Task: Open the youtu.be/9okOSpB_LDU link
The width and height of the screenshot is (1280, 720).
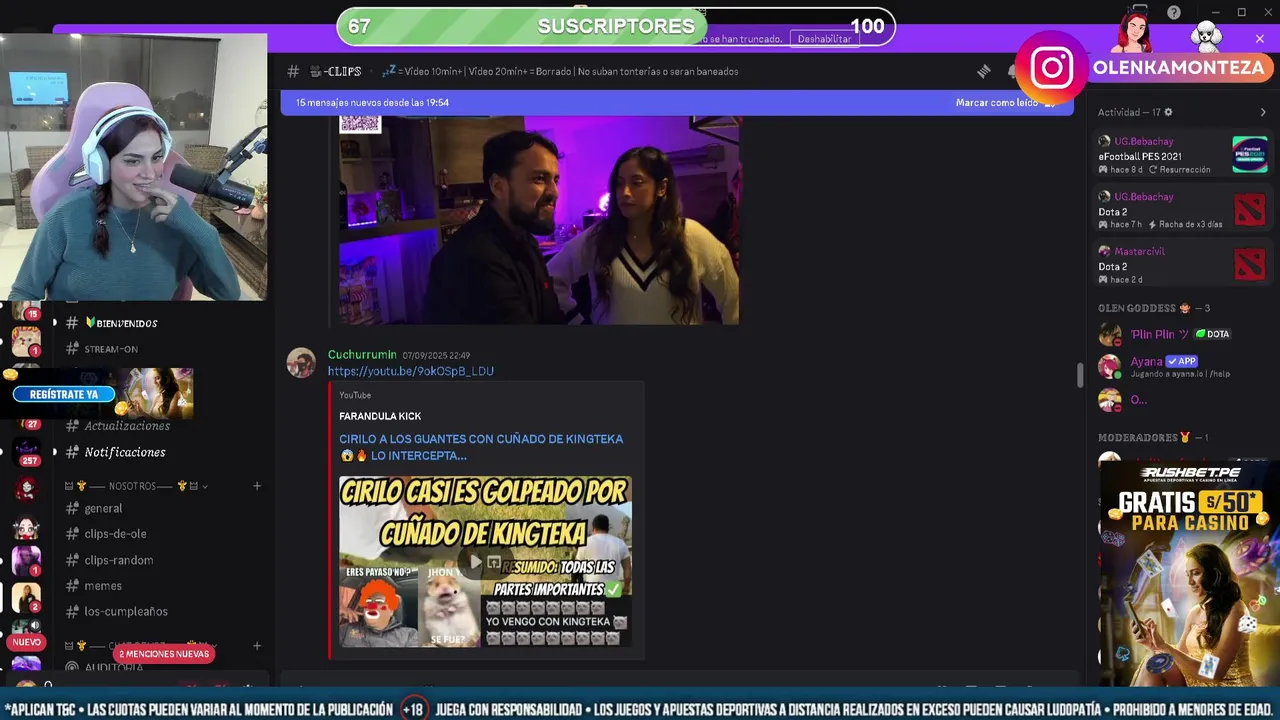Action: pos(411,371)
